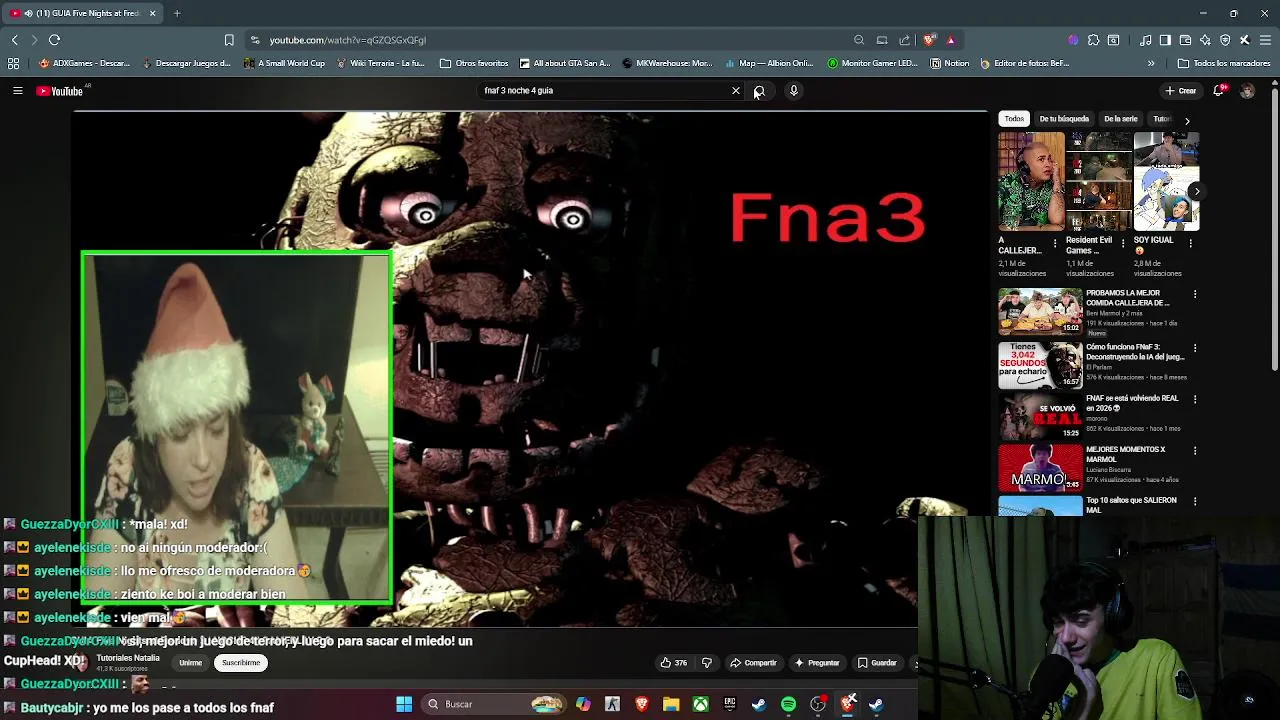The height and width of the screenshot is (720, 1280).
Task: Open the Brave Wallet icon
Action: tap(1185, 40)
